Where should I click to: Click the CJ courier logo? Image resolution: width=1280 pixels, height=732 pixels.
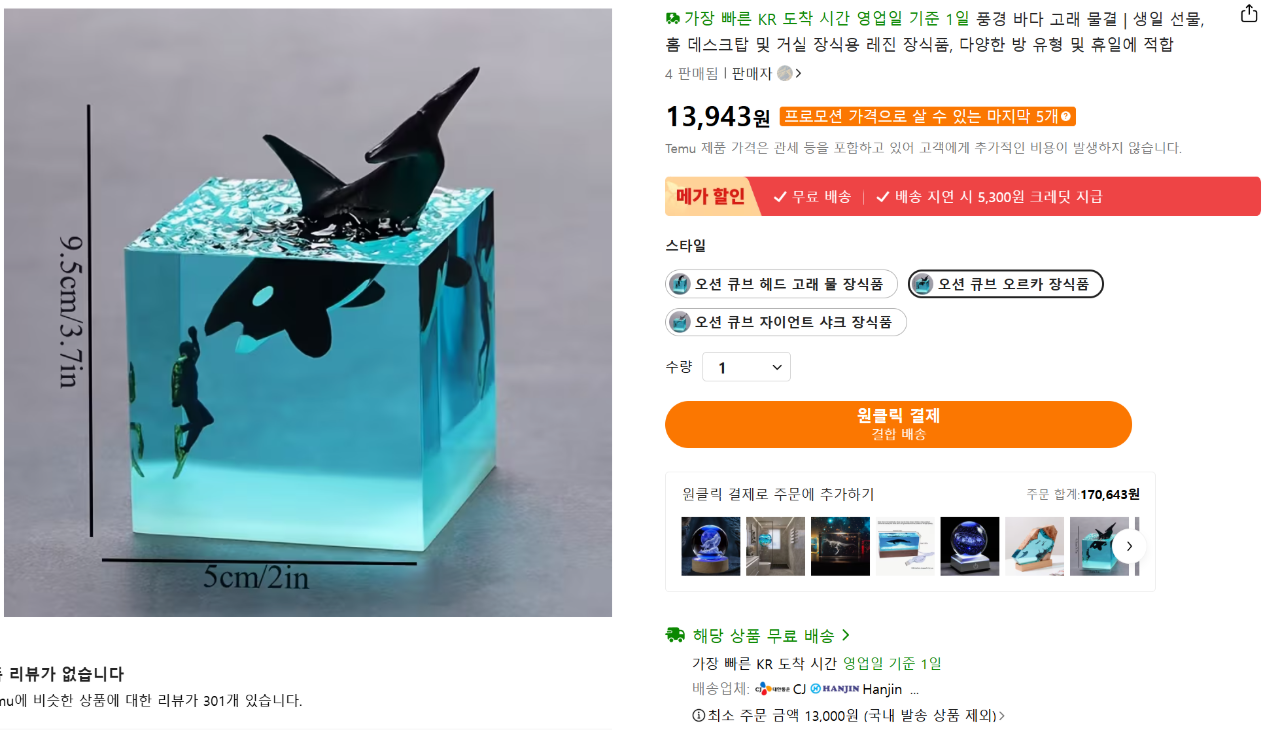(x=772, y=689)
